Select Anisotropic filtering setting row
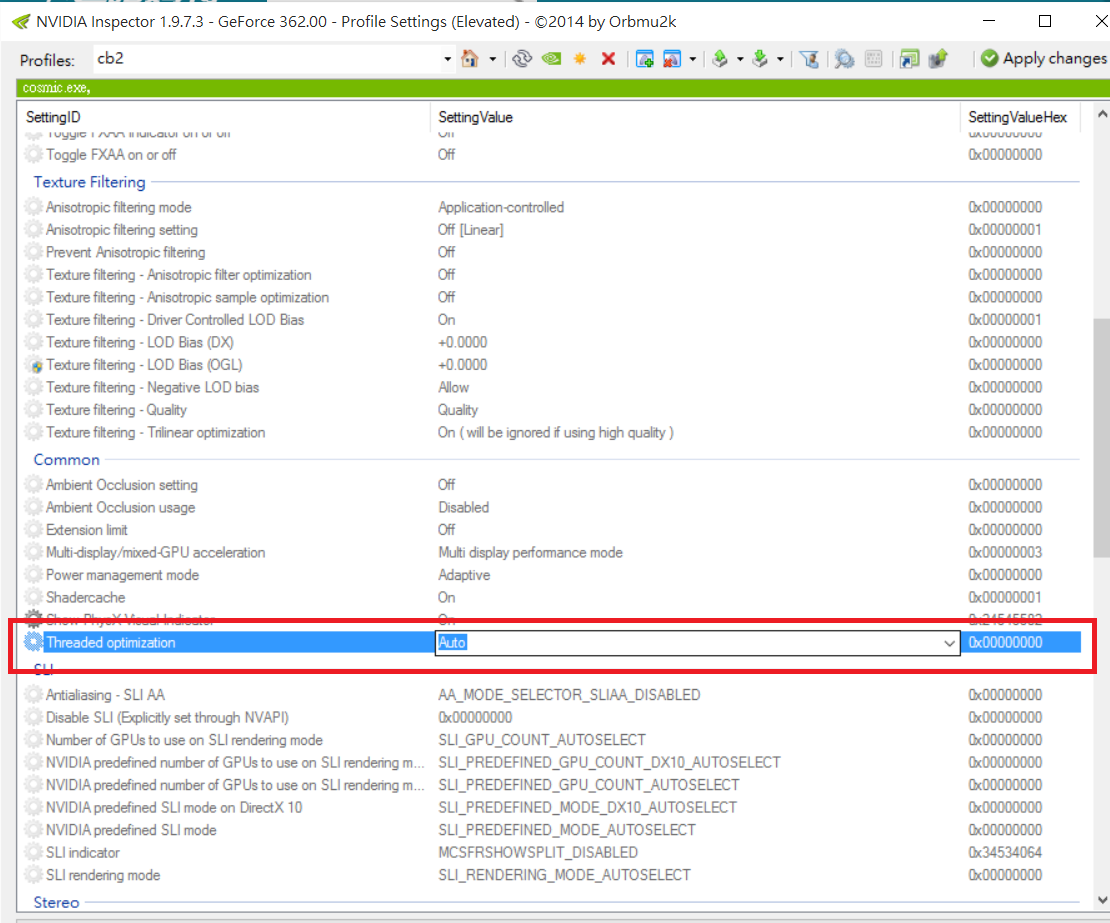 click(551, 230)
